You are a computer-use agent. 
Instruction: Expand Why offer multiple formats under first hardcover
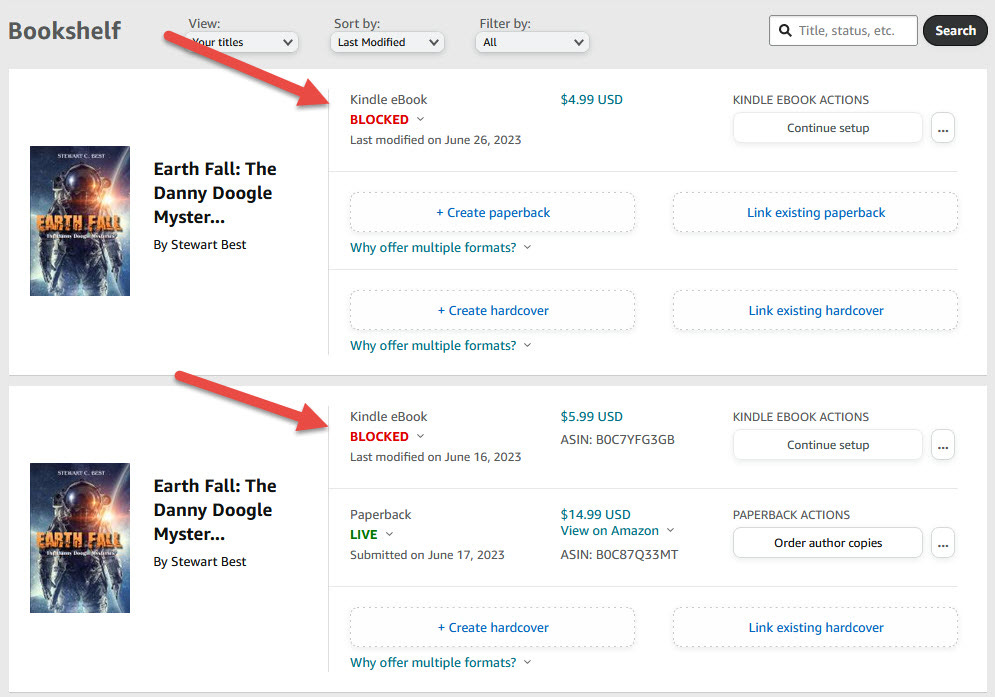click(440, 345)
